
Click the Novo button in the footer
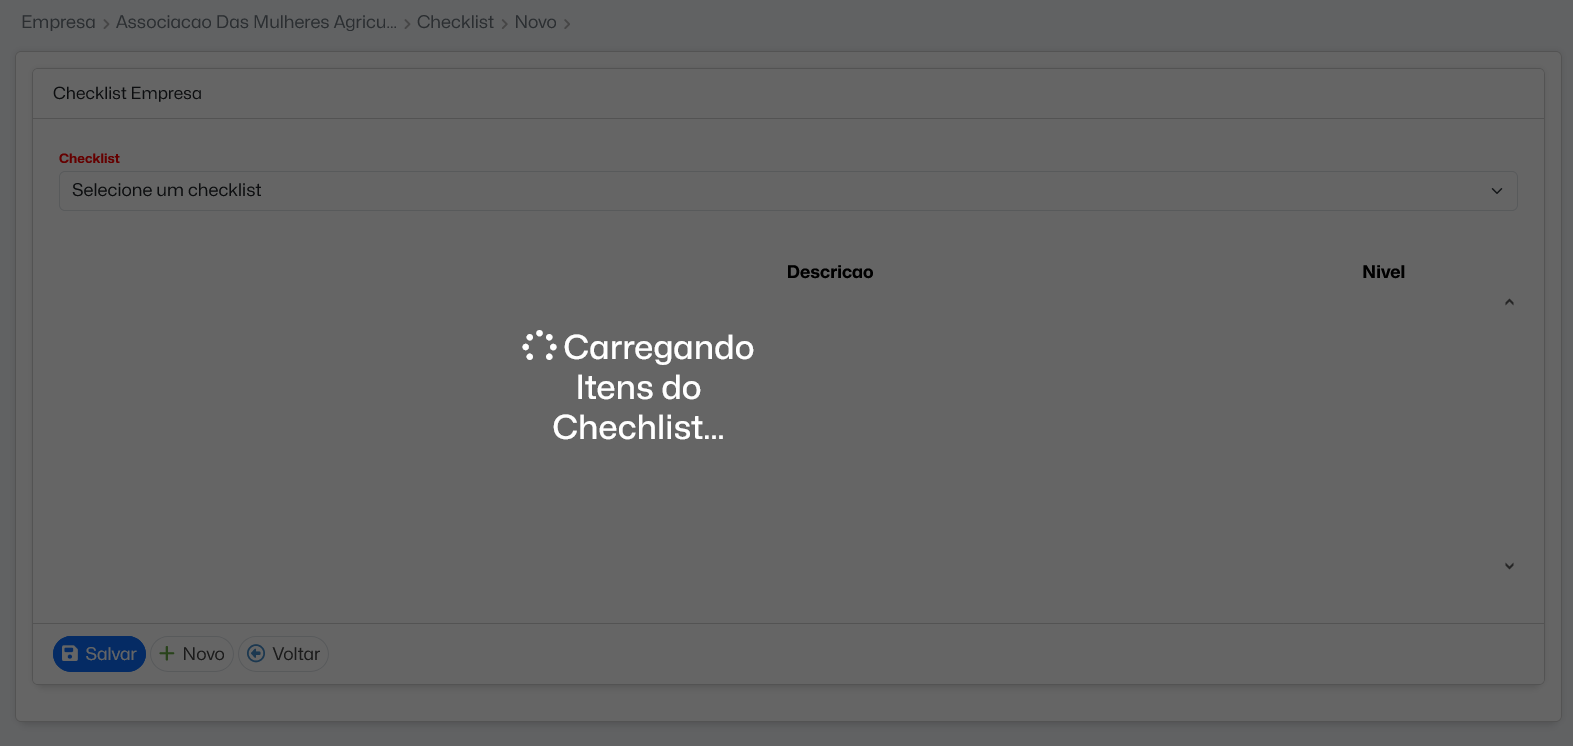pos(192,654)
